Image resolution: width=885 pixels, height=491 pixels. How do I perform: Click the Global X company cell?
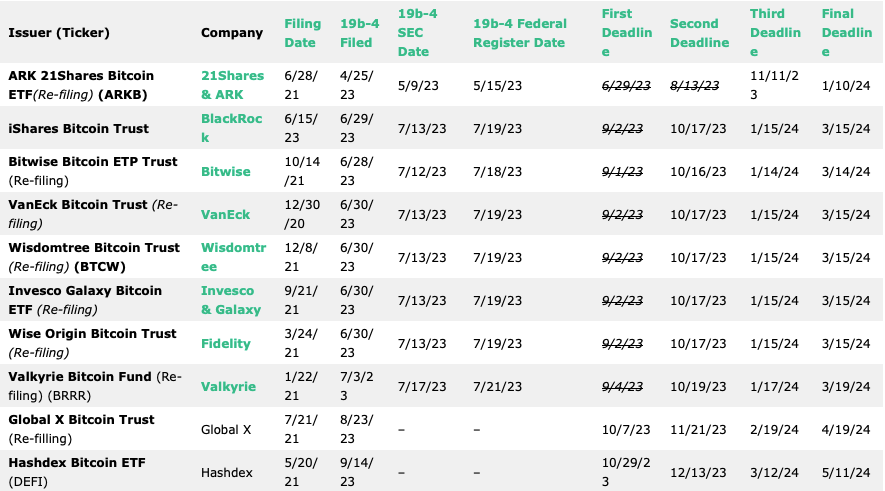pyautogui.click(x=226, y=429)
